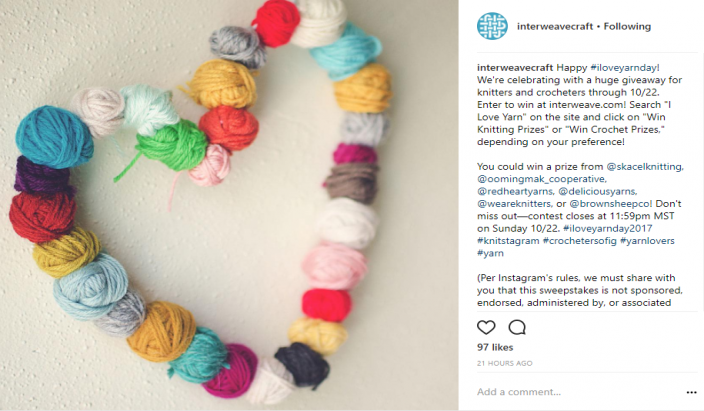The height and width of the screenshot is (411, 704).
Task: Open comments with the speech bubble icon
Action: tap(517, 327)
